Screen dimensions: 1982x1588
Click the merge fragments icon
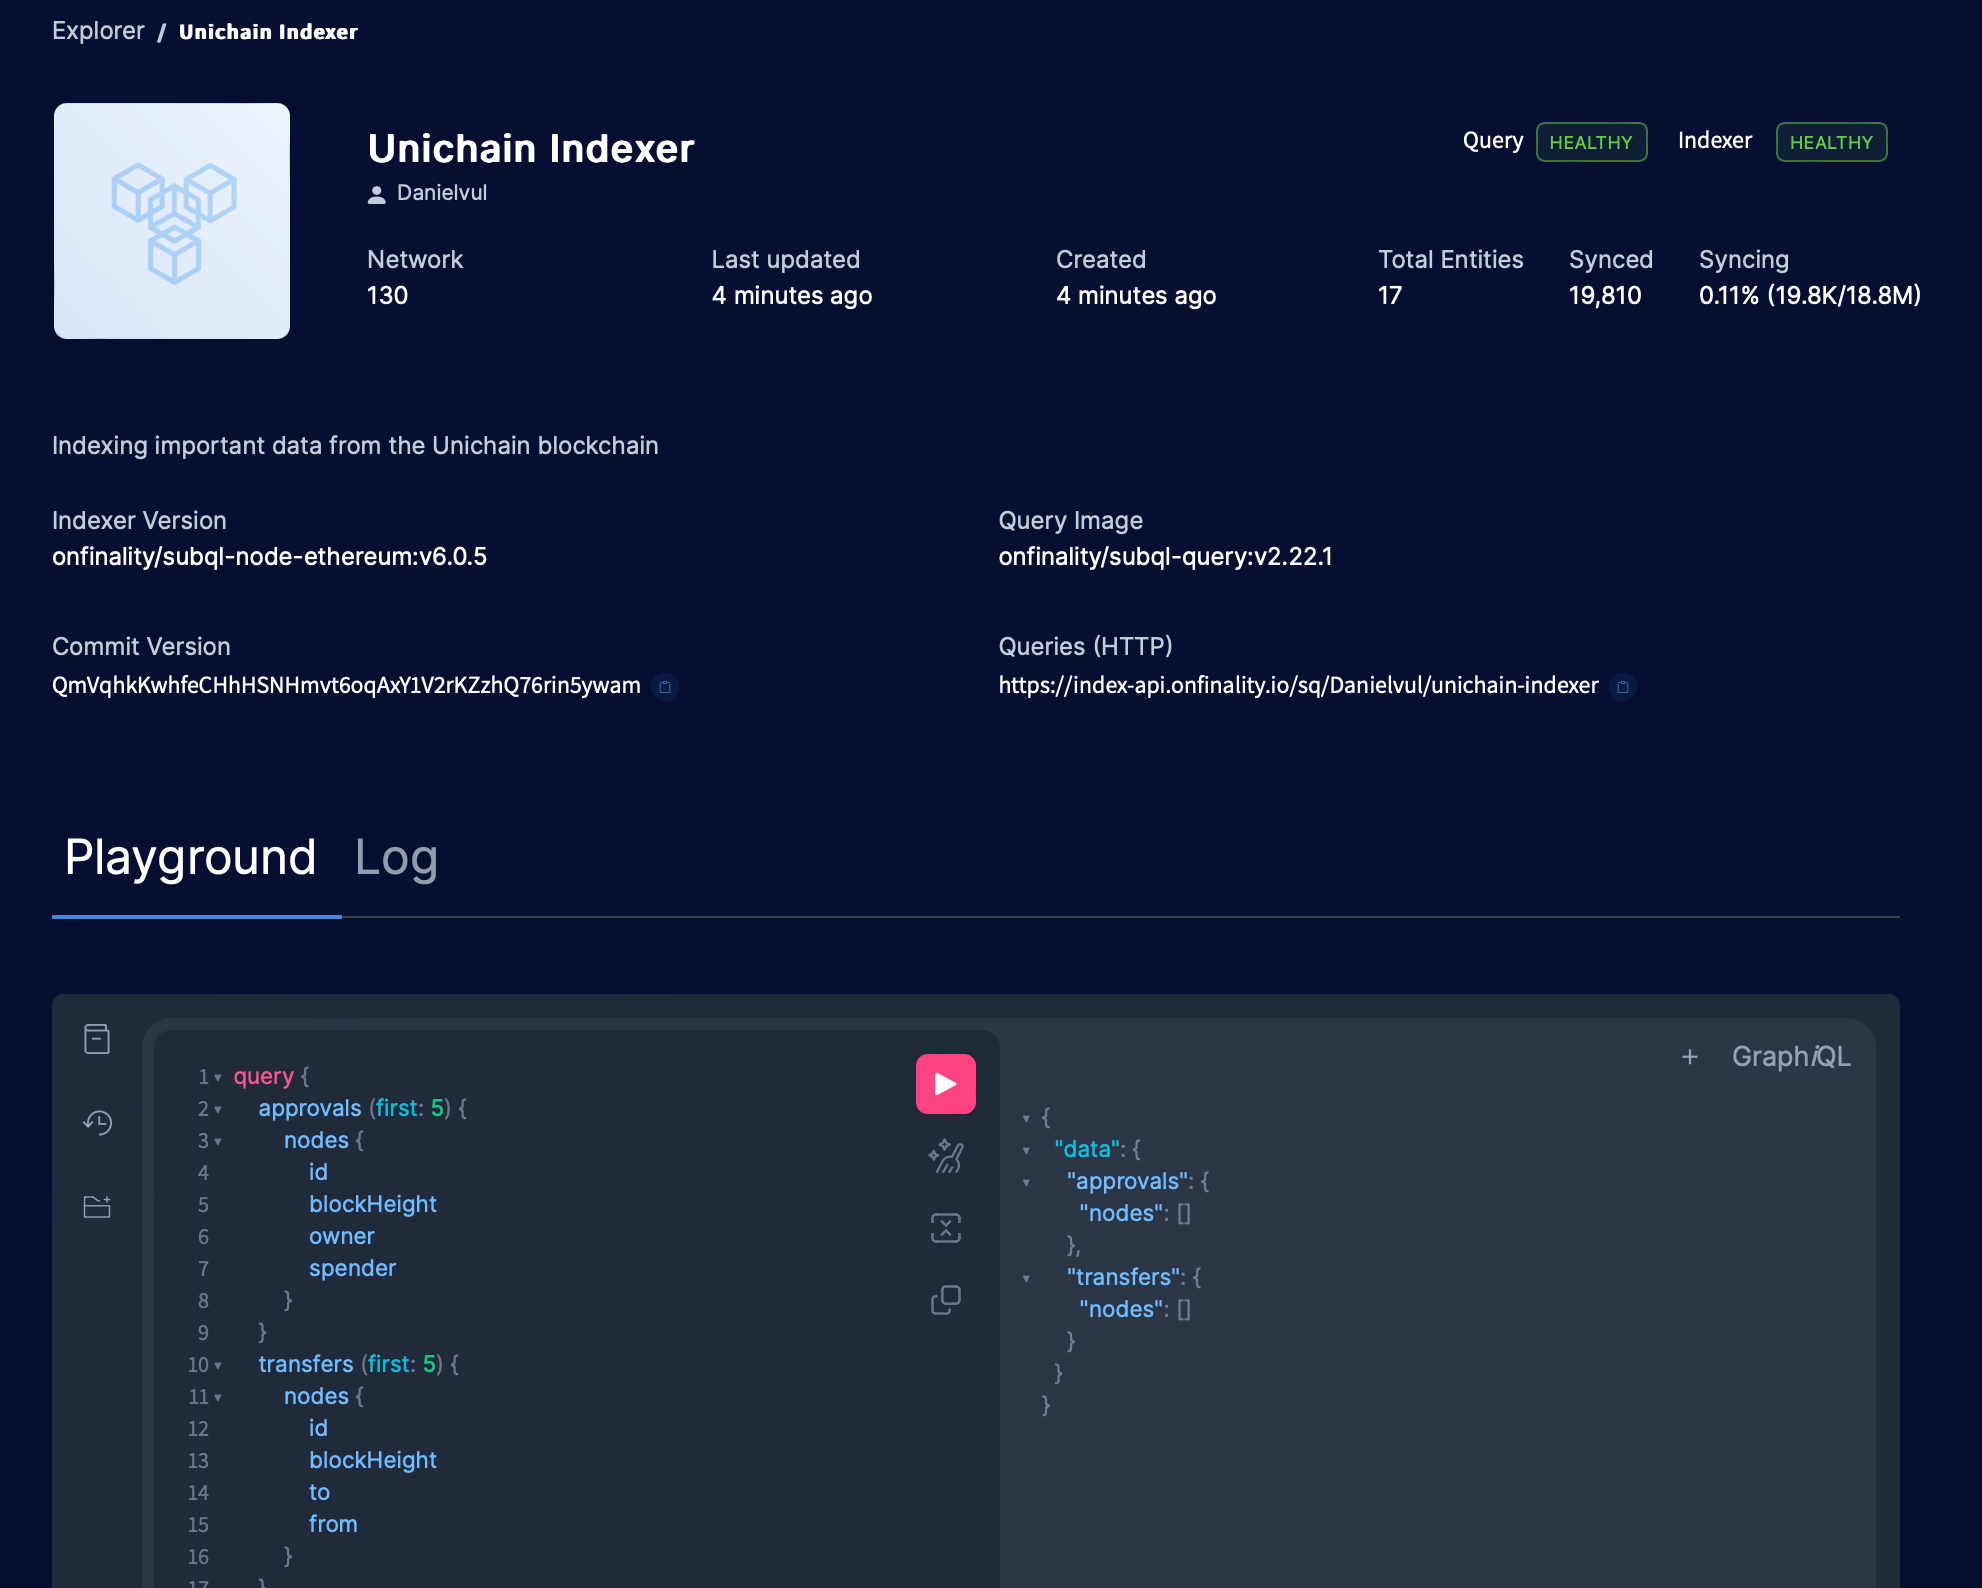[945, 1228]
